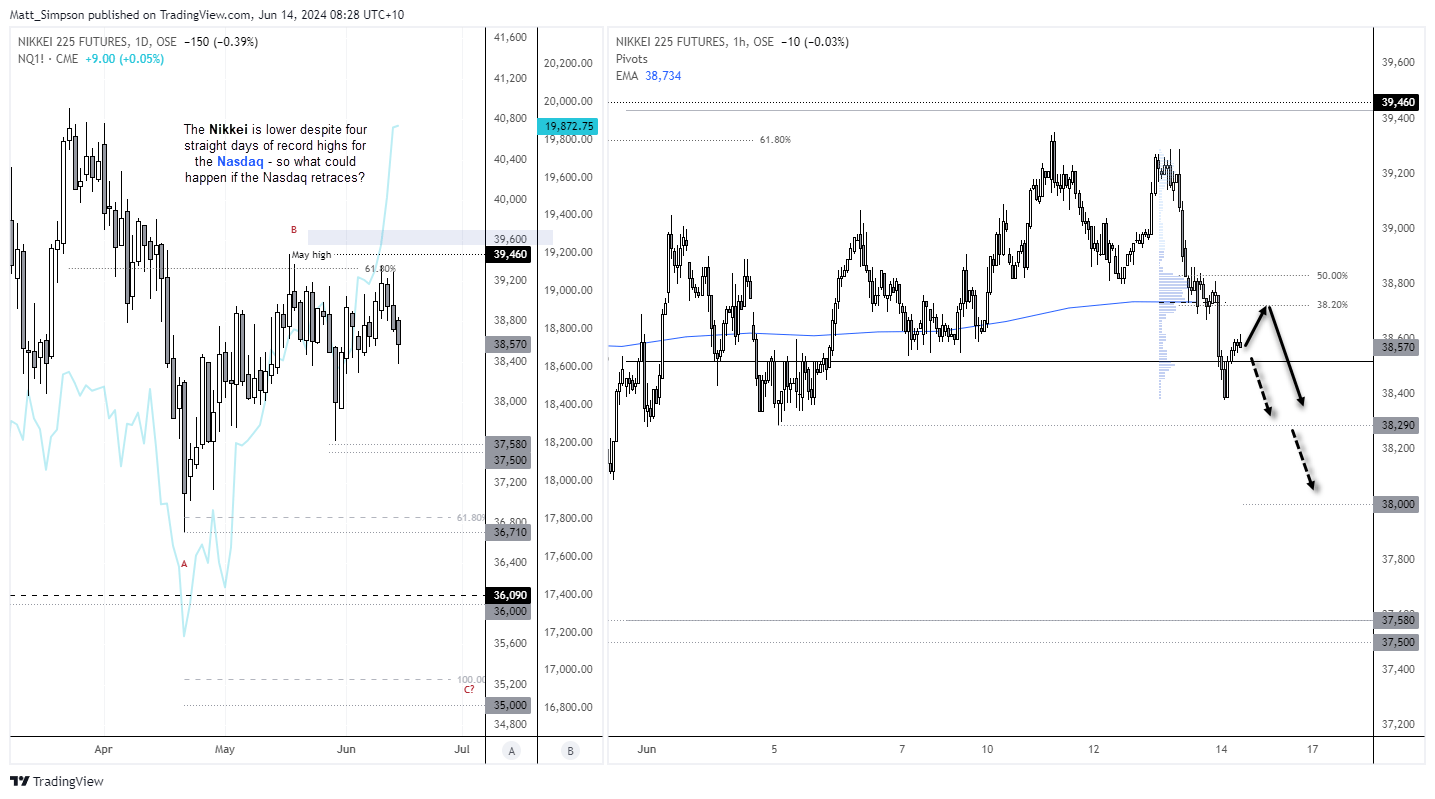
Task: Click the 38,290 price label
Action: [1398, 425]
